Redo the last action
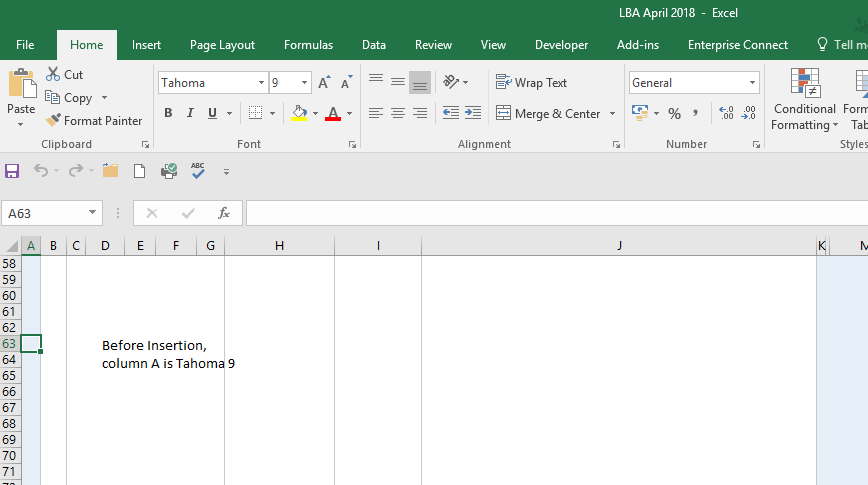The width and height of the screenshot is (868, 485). pos(75,171)
